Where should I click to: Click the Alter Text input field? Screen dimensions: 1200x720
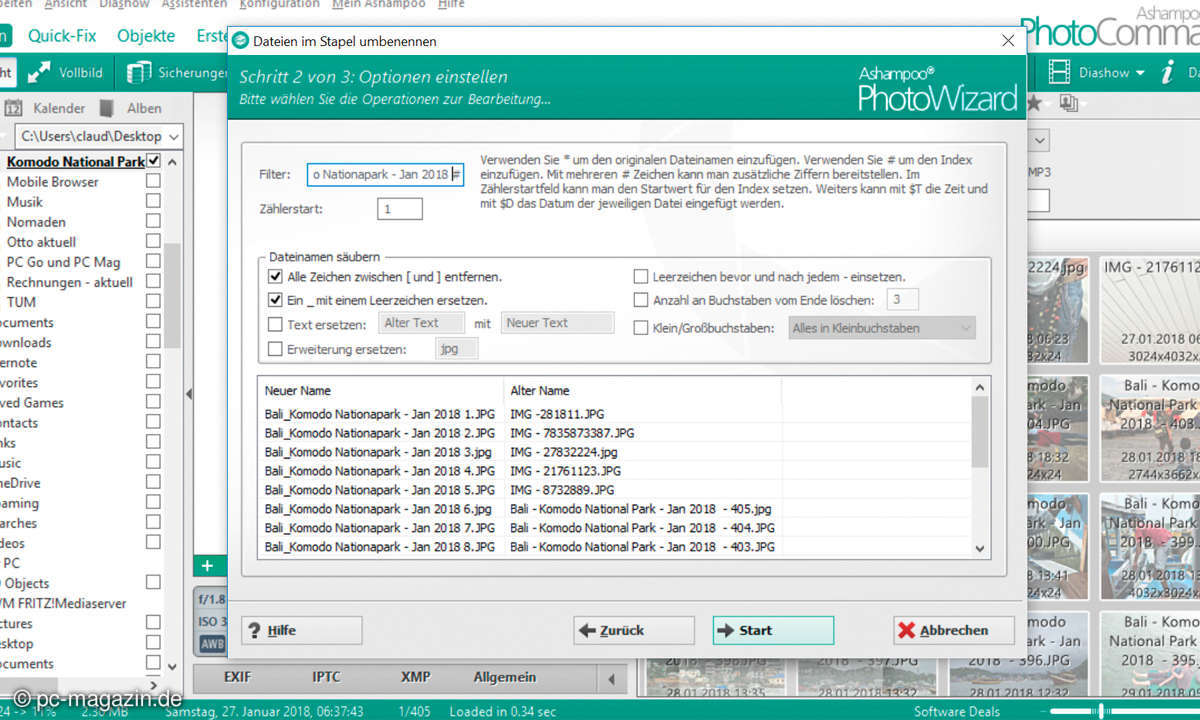421,323
